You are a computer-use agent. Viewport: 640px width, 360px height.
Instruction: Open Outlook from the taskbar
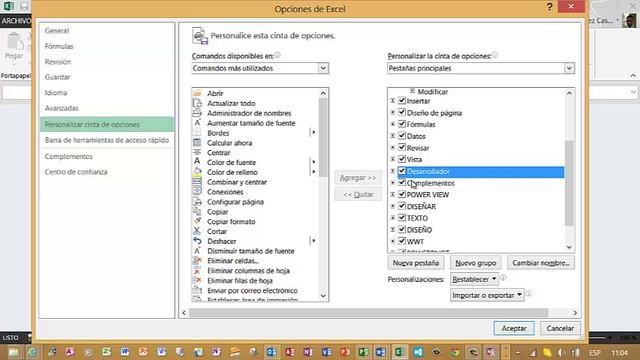[271, 352]
